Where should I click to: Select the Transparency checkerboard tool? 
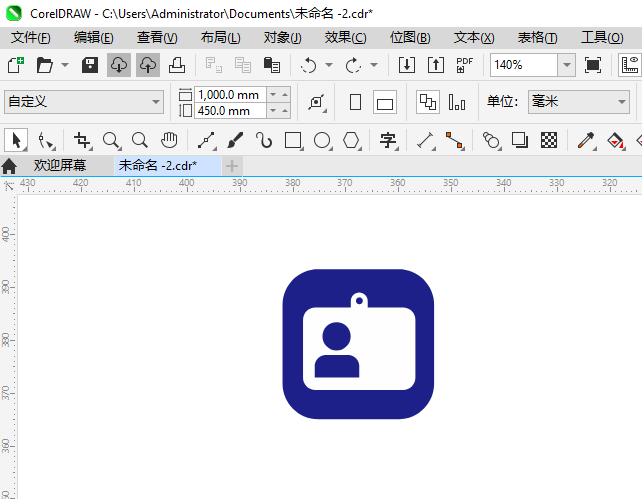point(549,140)
